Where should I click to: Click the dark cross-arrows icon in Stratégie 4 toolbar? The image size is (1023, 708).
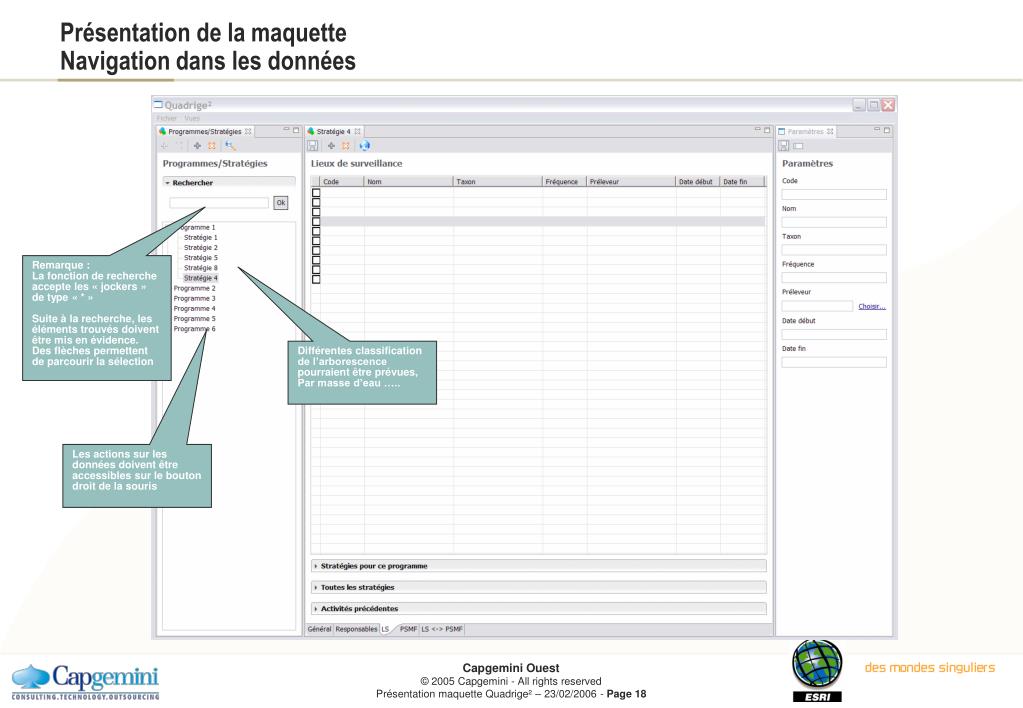(331, 146)
